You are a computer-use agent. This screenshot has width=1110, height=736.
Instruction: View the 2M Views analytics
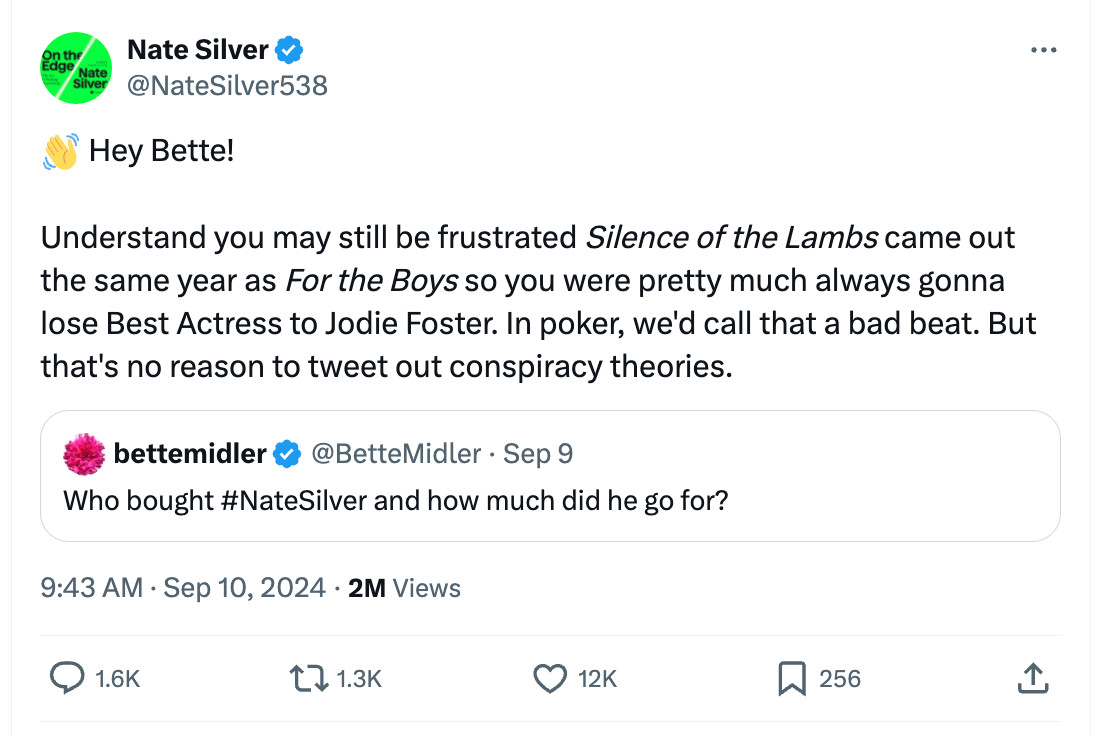(x=404, y=588)
